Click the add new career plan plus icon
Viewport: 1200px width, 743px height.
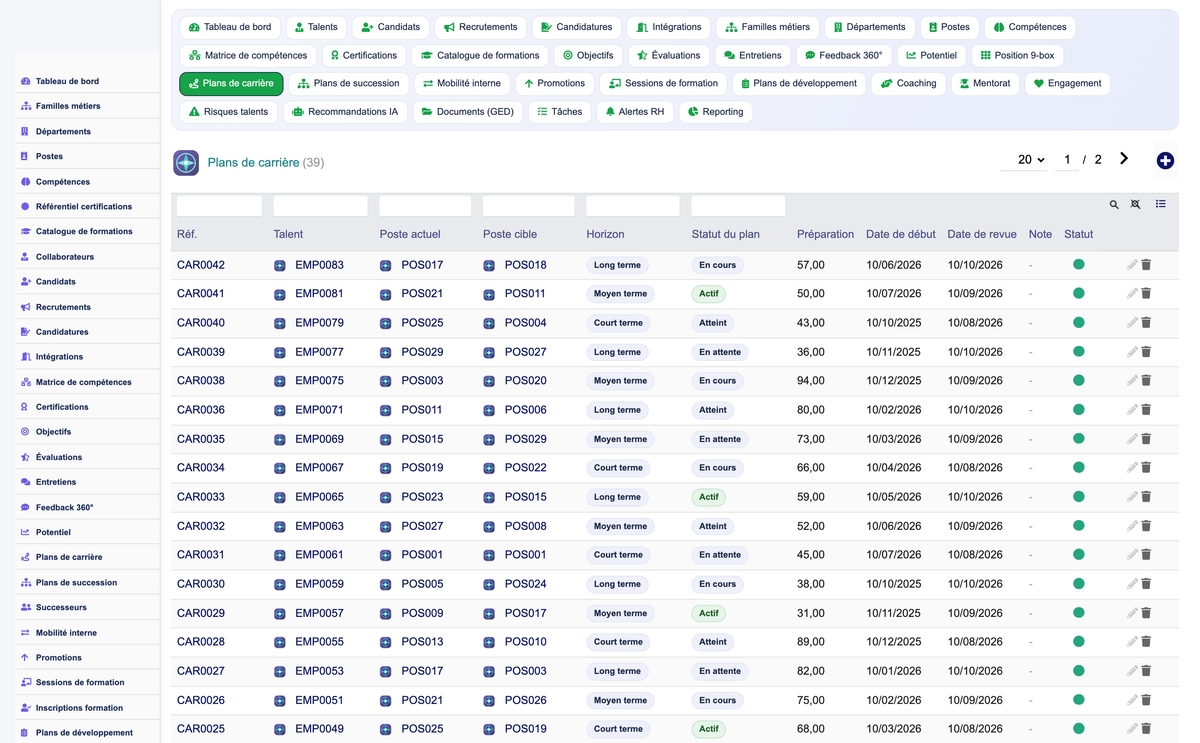click(1165, 161)
